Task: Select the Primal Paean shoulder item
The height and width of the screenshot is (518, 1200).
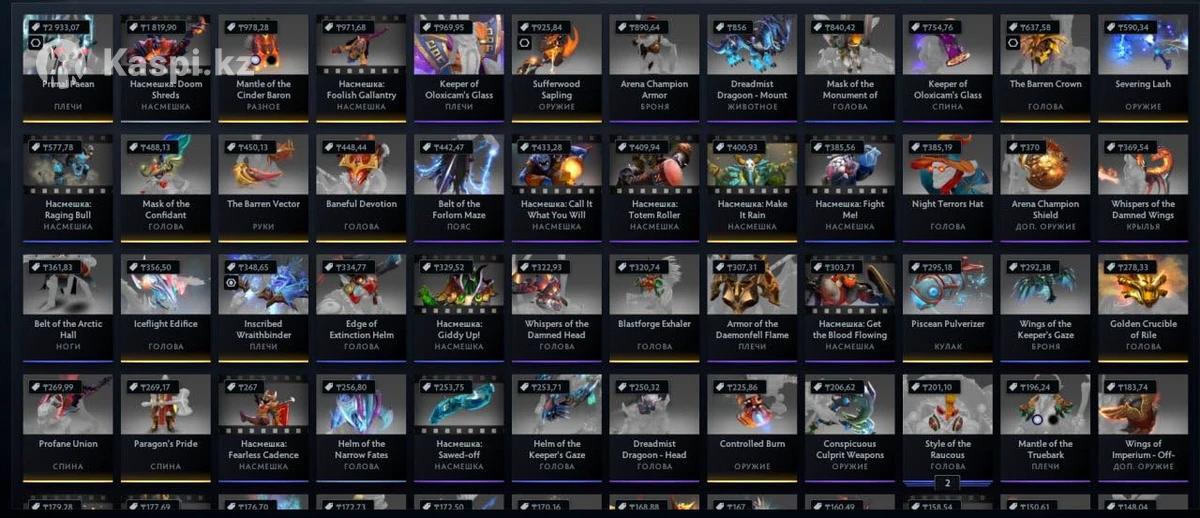Action: coord(68,68)
